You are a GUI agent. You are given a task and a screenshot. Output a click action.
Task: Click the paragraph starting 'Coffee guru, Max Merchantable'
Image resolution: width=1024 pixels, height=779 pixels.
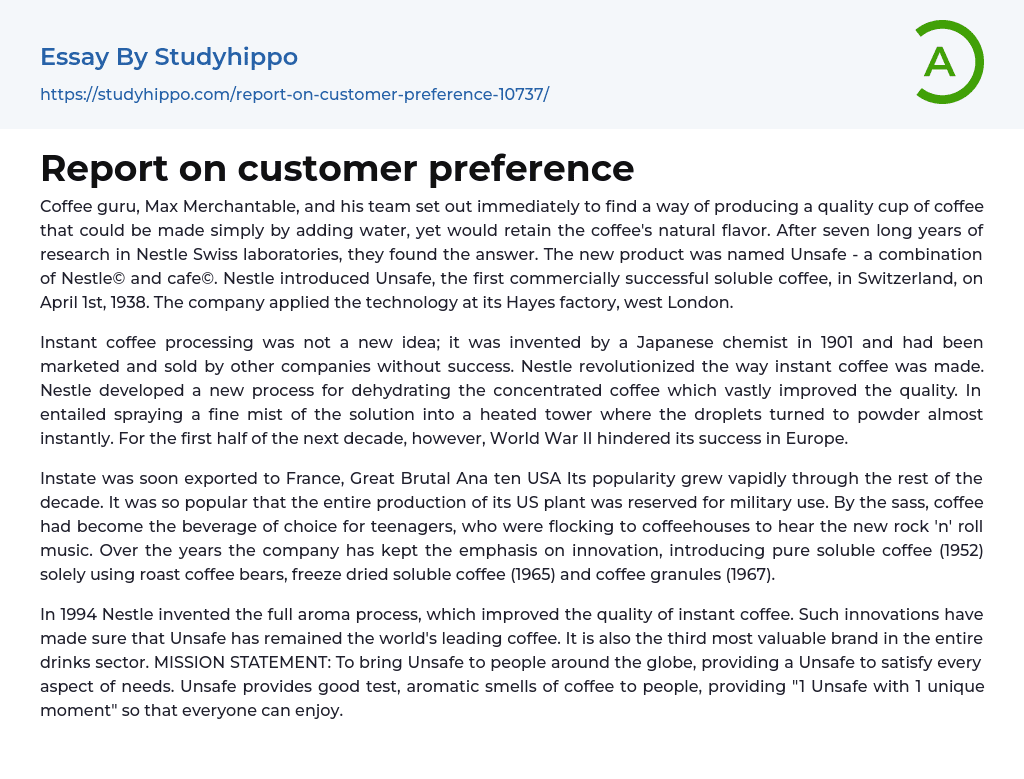[x=511, y=254]
